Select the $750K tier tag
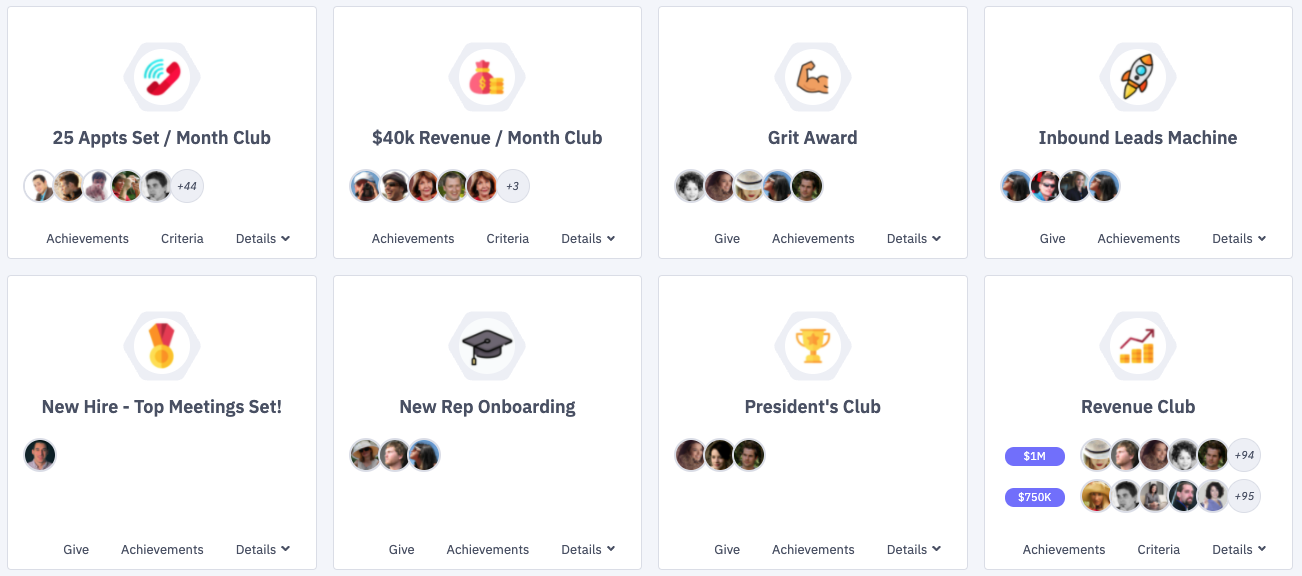 pos(1034,497)
